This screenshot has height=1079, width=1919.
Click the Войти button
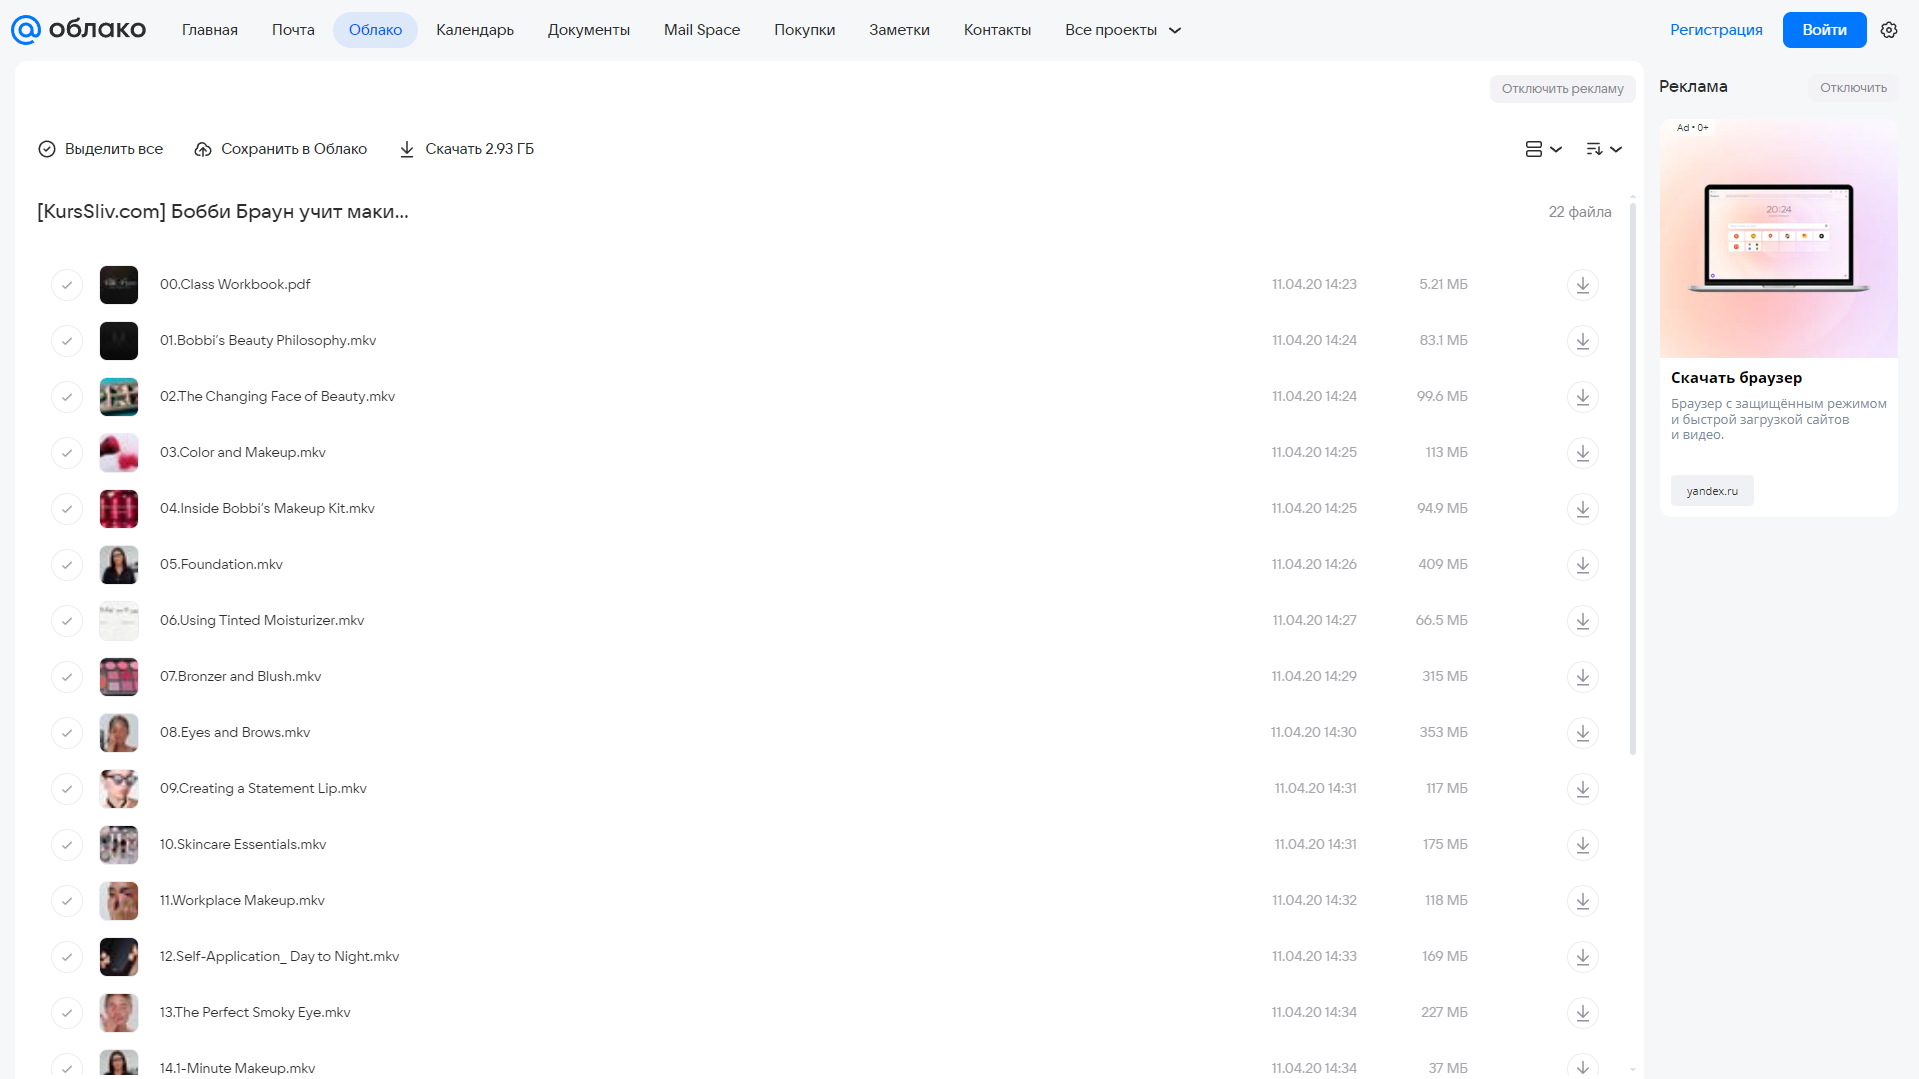(1824, 30)
